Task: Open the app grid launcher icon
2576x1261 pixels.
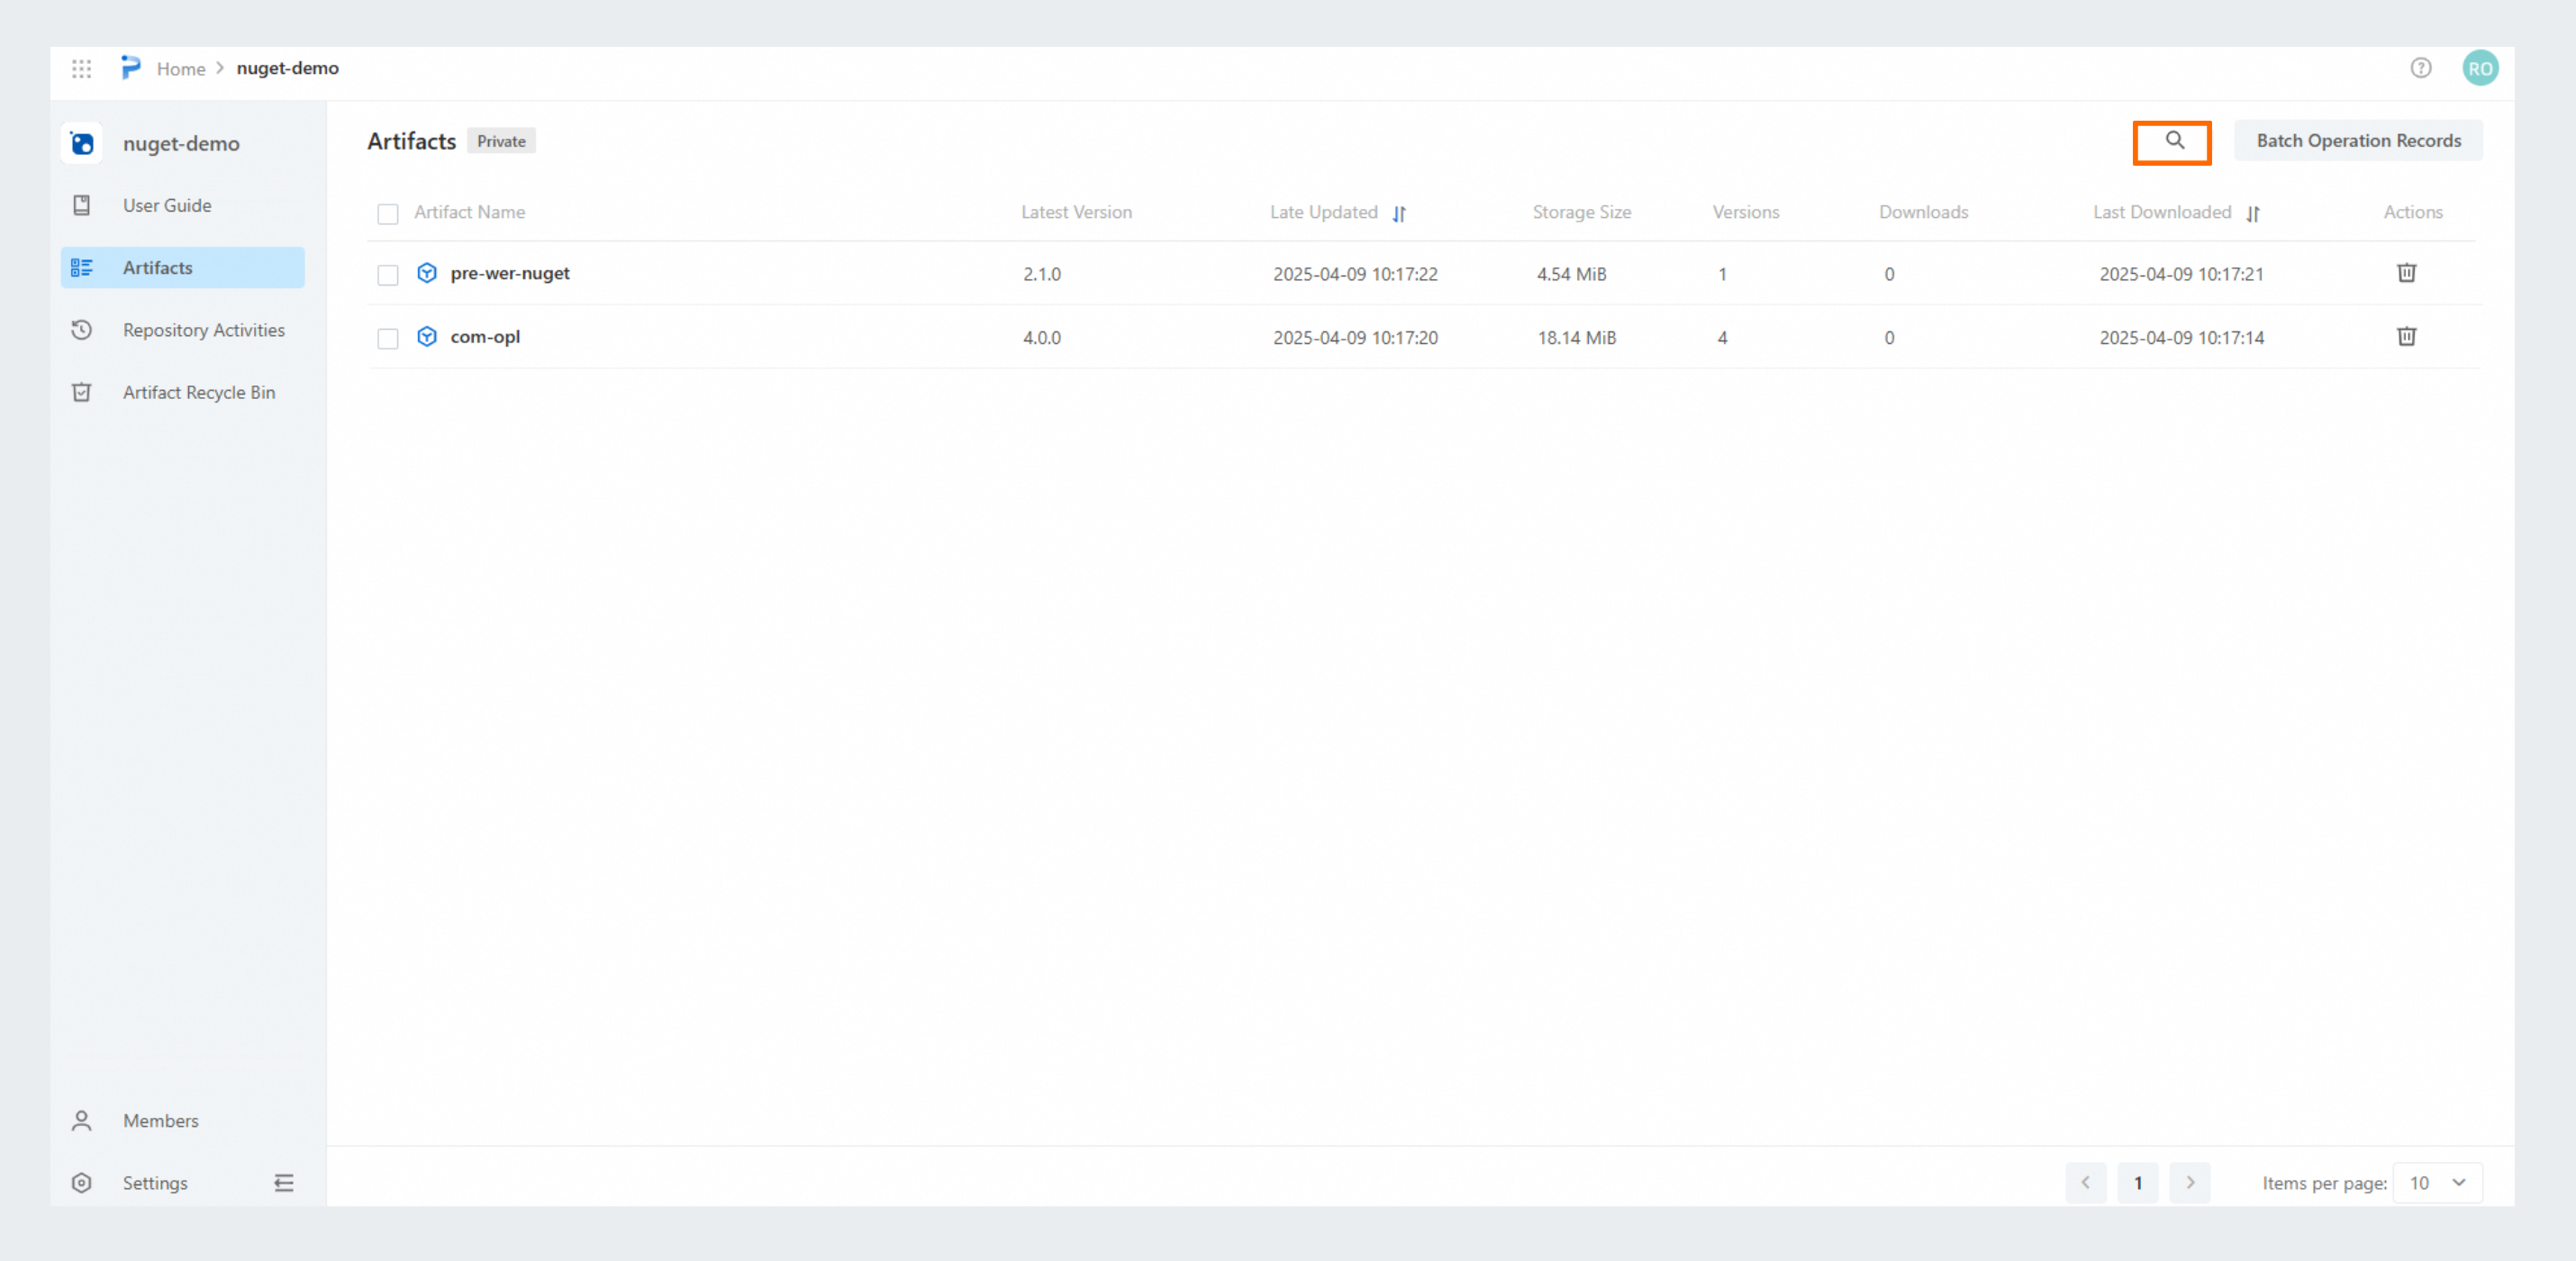Action: 82,69
